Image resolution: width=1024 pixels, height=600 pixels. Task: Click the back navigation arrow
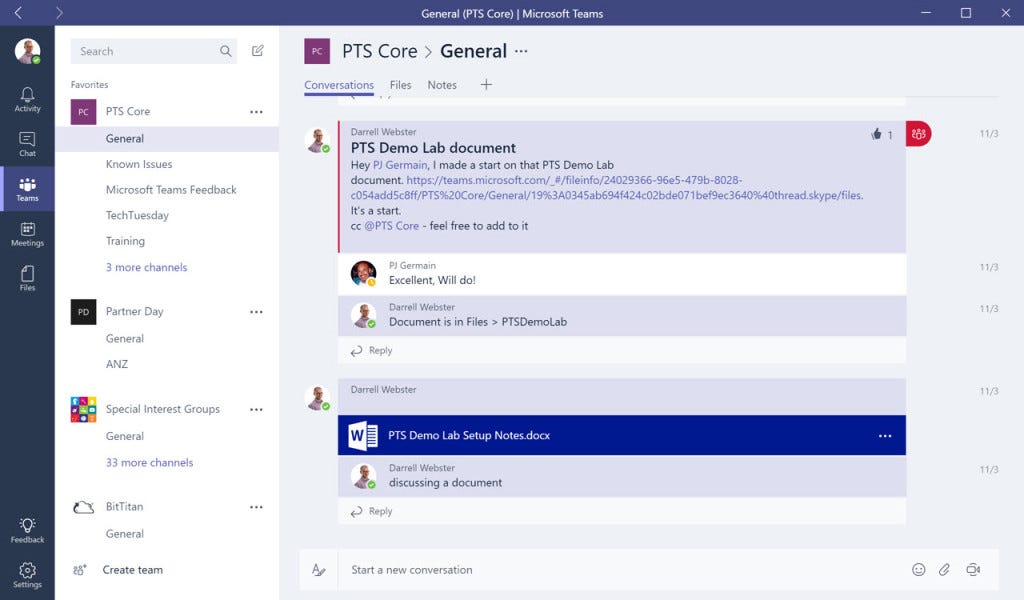point(18,12)
